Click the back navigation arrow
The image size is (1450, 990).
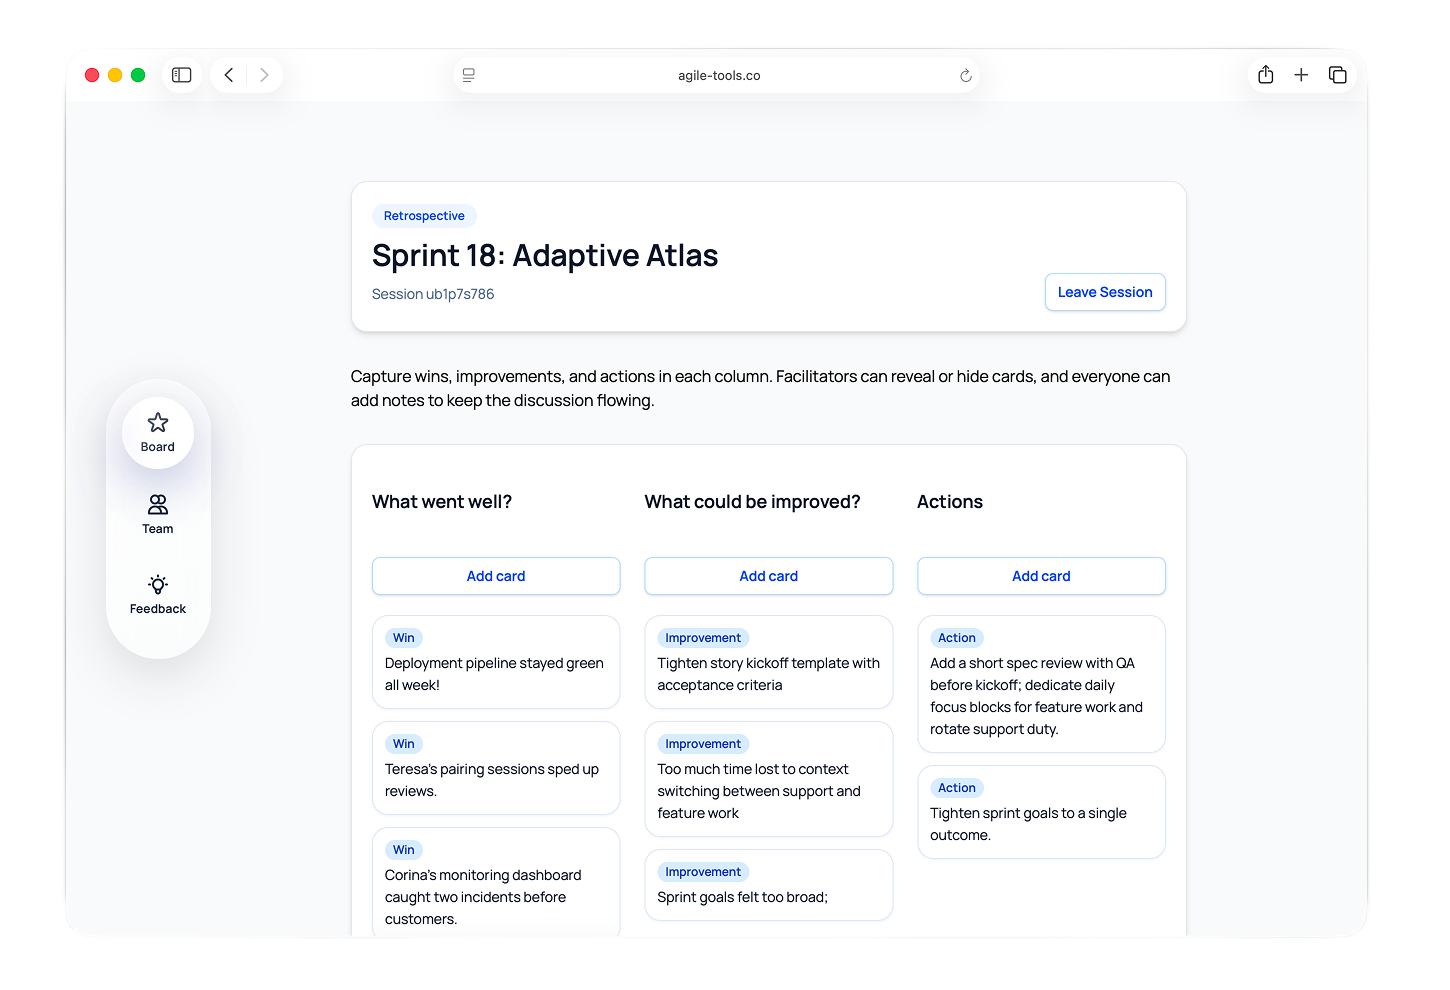(x=228, y=74)
